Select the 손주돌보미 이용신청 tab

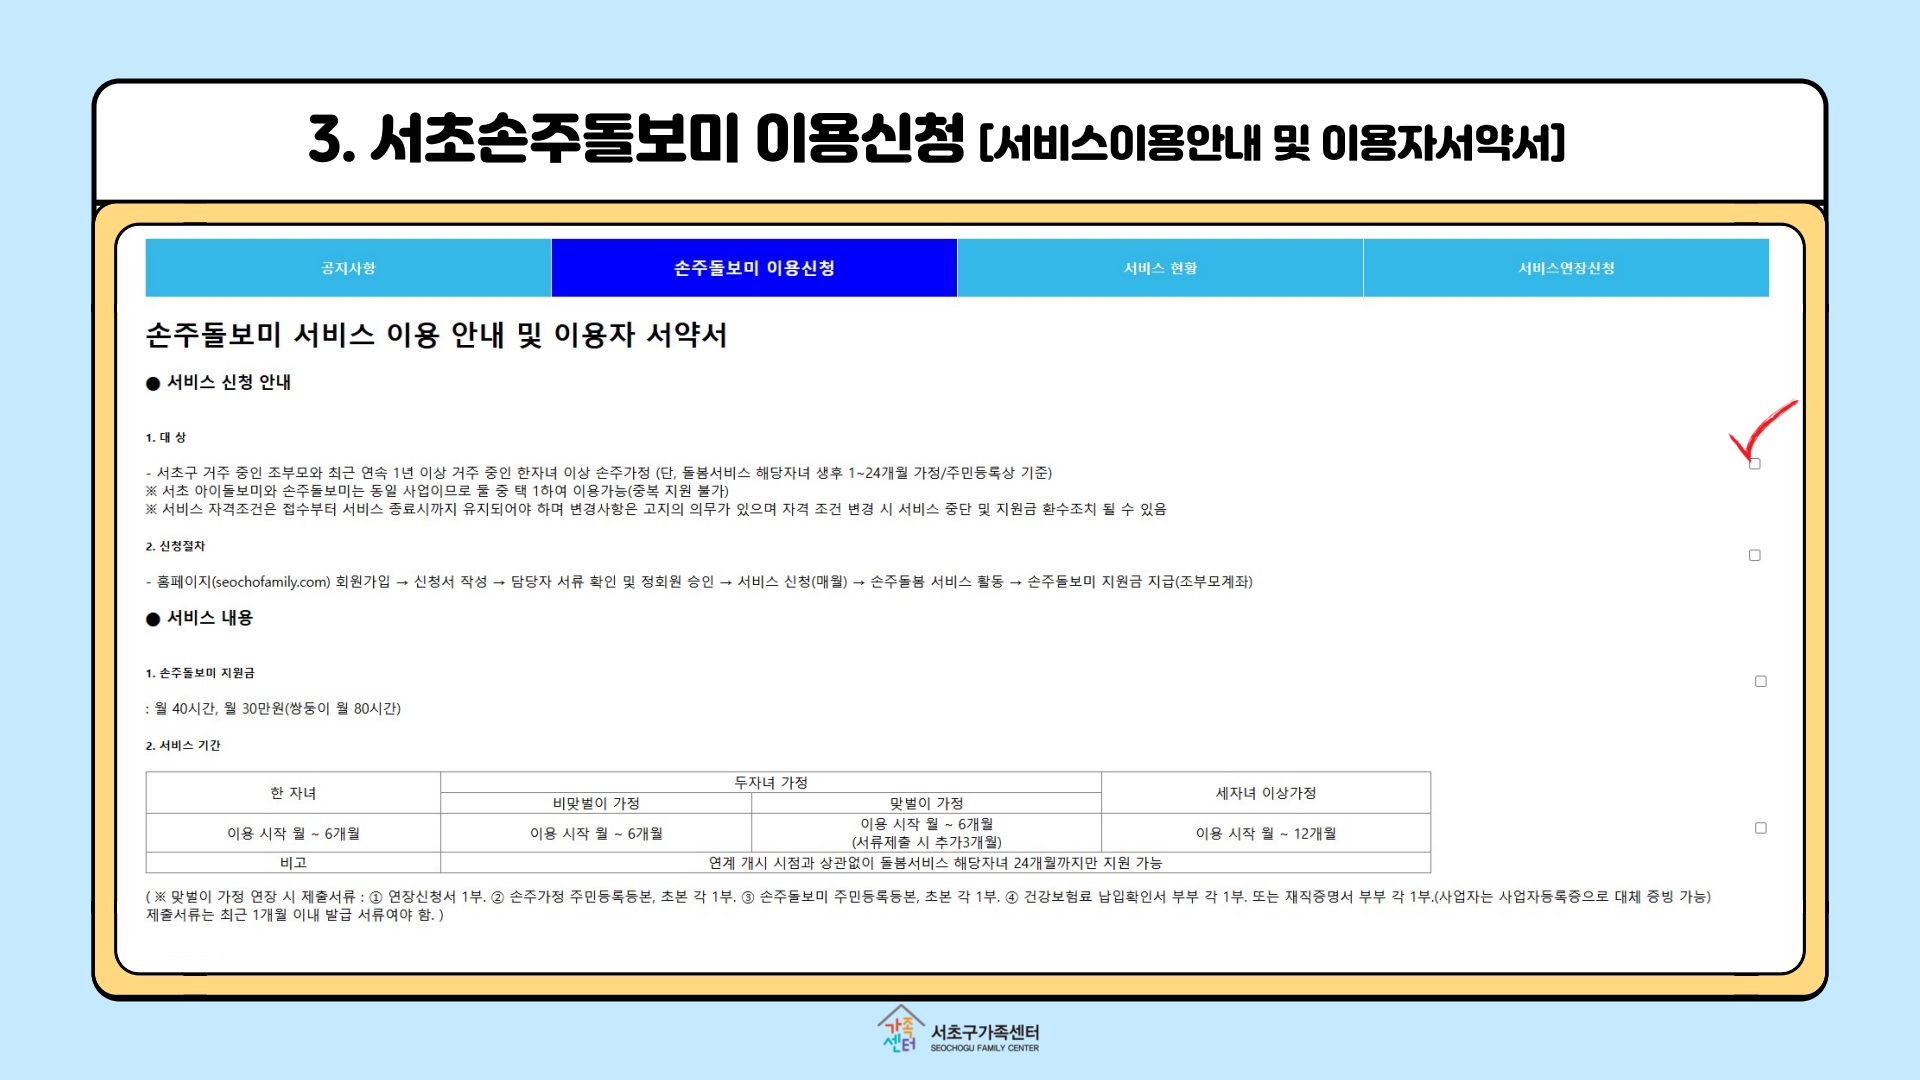754,268
